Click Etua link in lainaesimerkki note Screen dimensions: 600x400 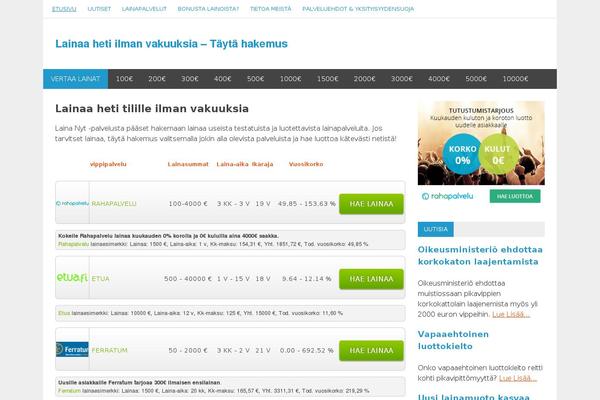click(x=64, y=313)
